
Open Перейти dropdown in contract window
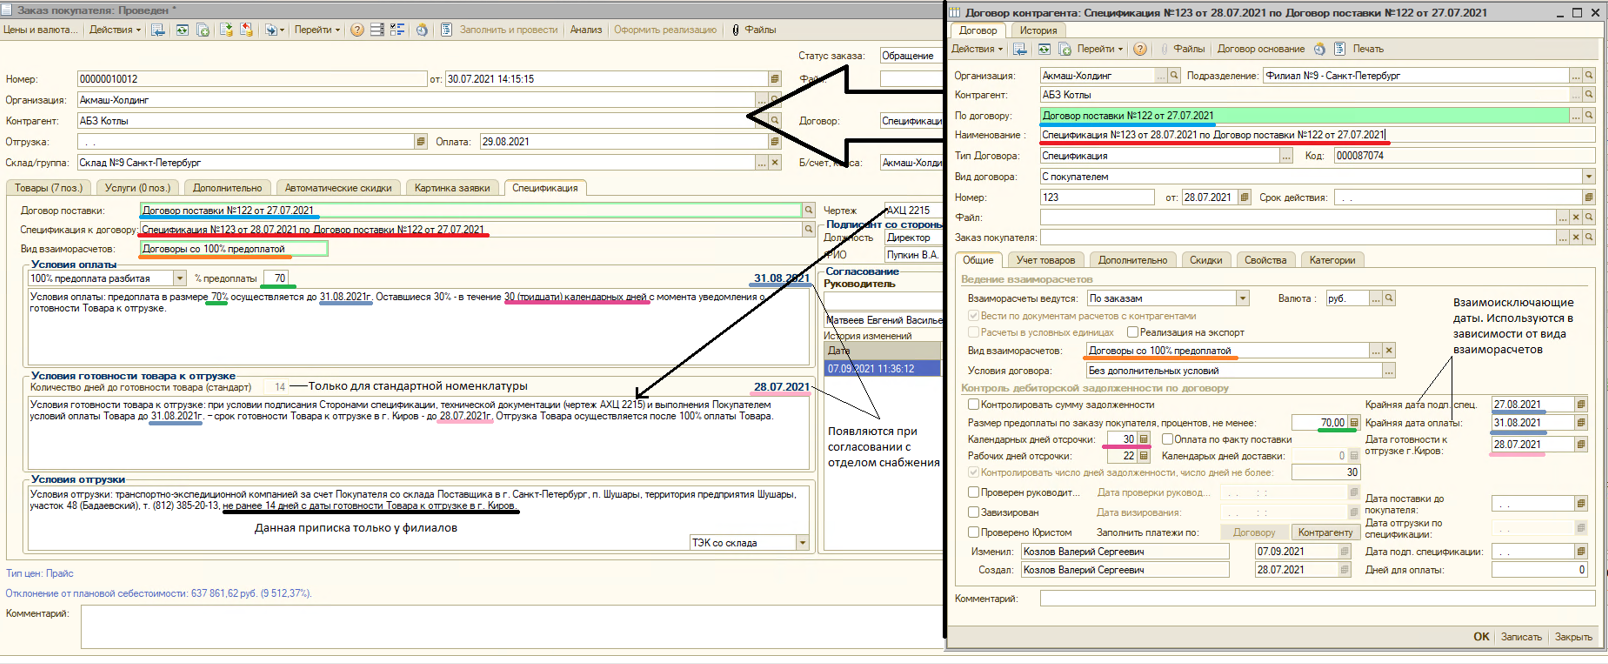pos(1100,49)
